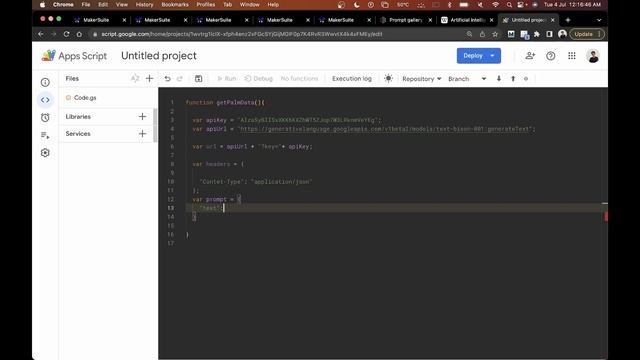
Task: Open macOS Spotlight search icon
Action: (x=509, y=5)
